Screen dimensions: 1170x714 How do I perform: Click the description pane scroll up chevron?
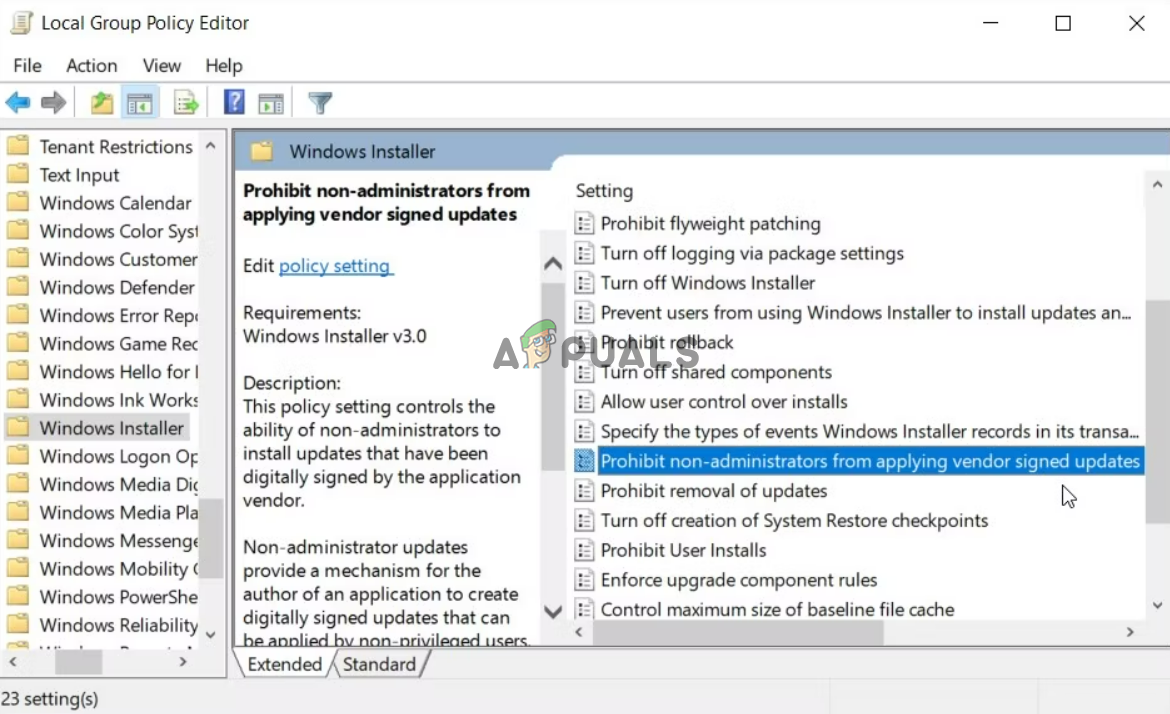553,263
